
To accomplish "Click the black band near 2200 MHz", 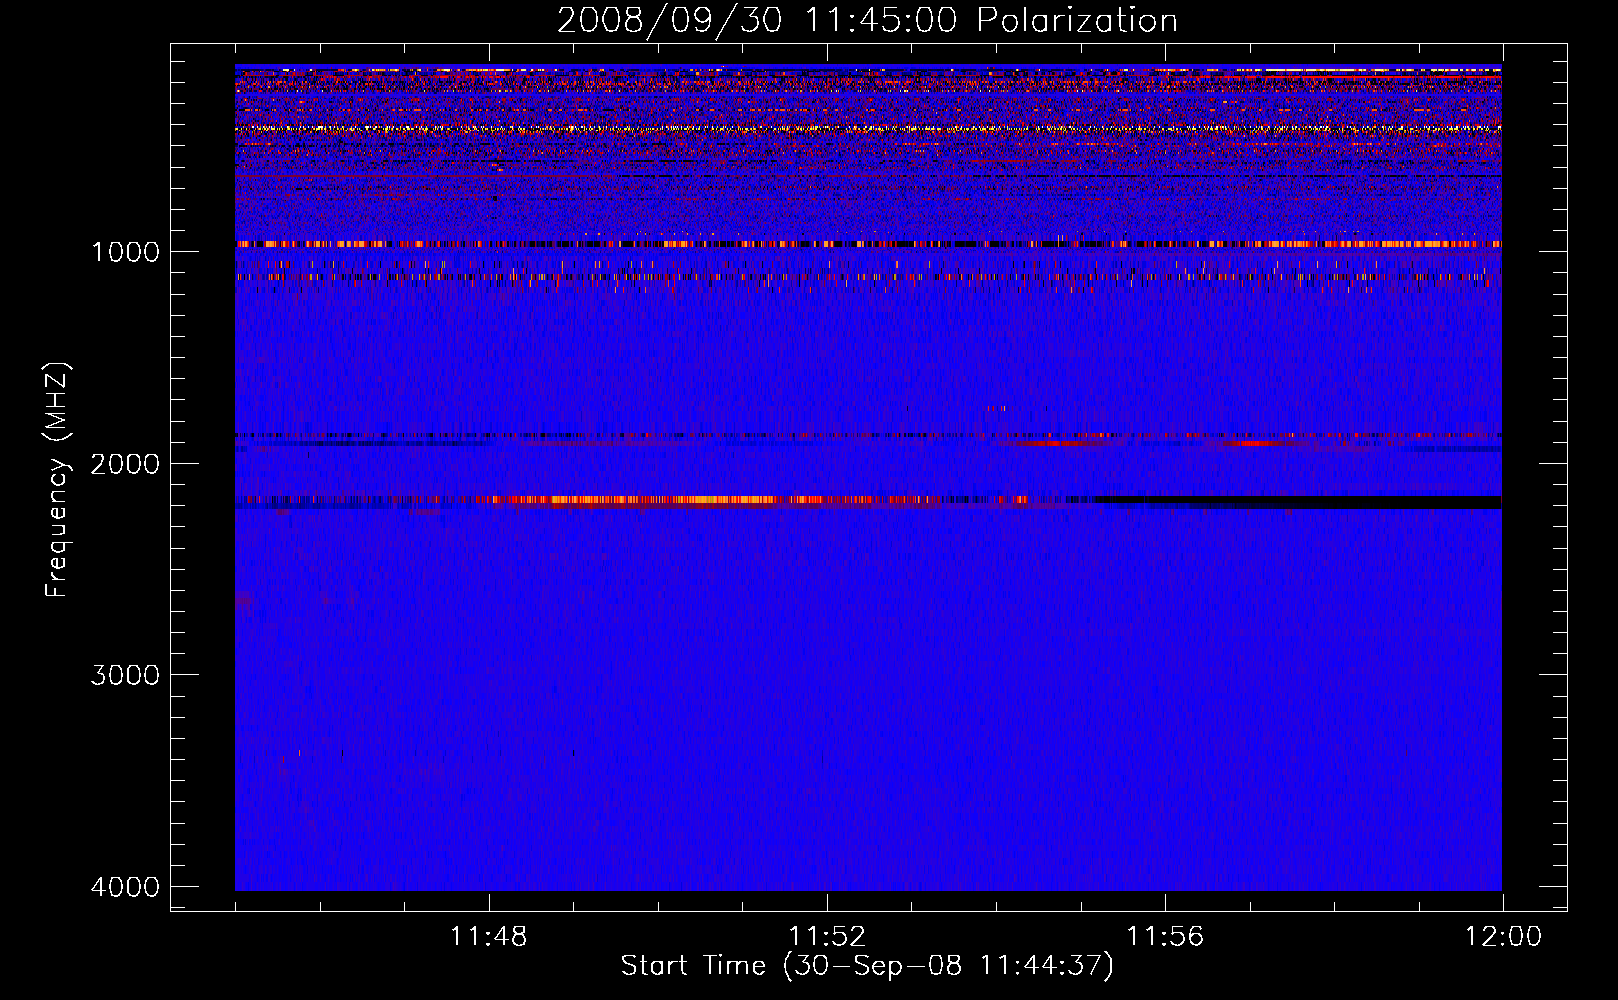I will point(1298,502).
